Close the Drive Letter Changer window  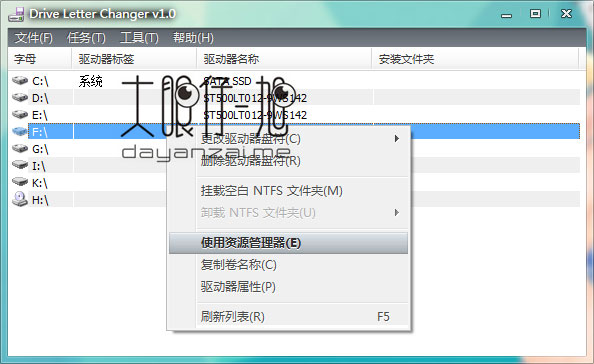tap(566, 14)
